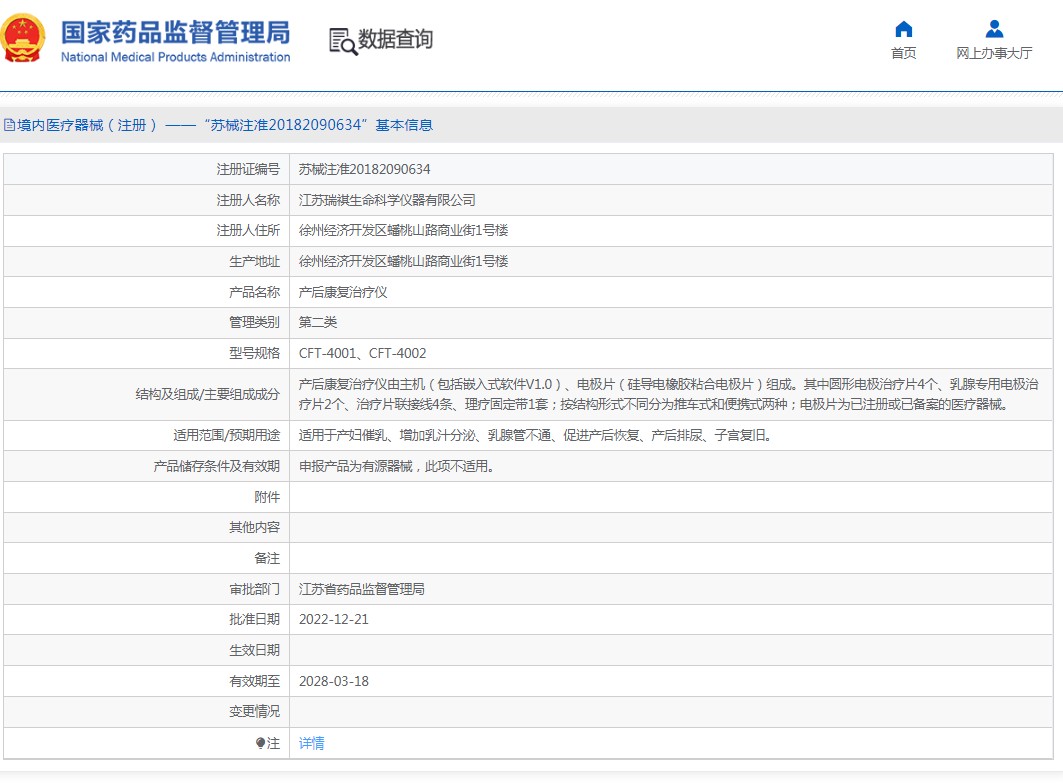Click the national emblem logo

pos(24,38)
